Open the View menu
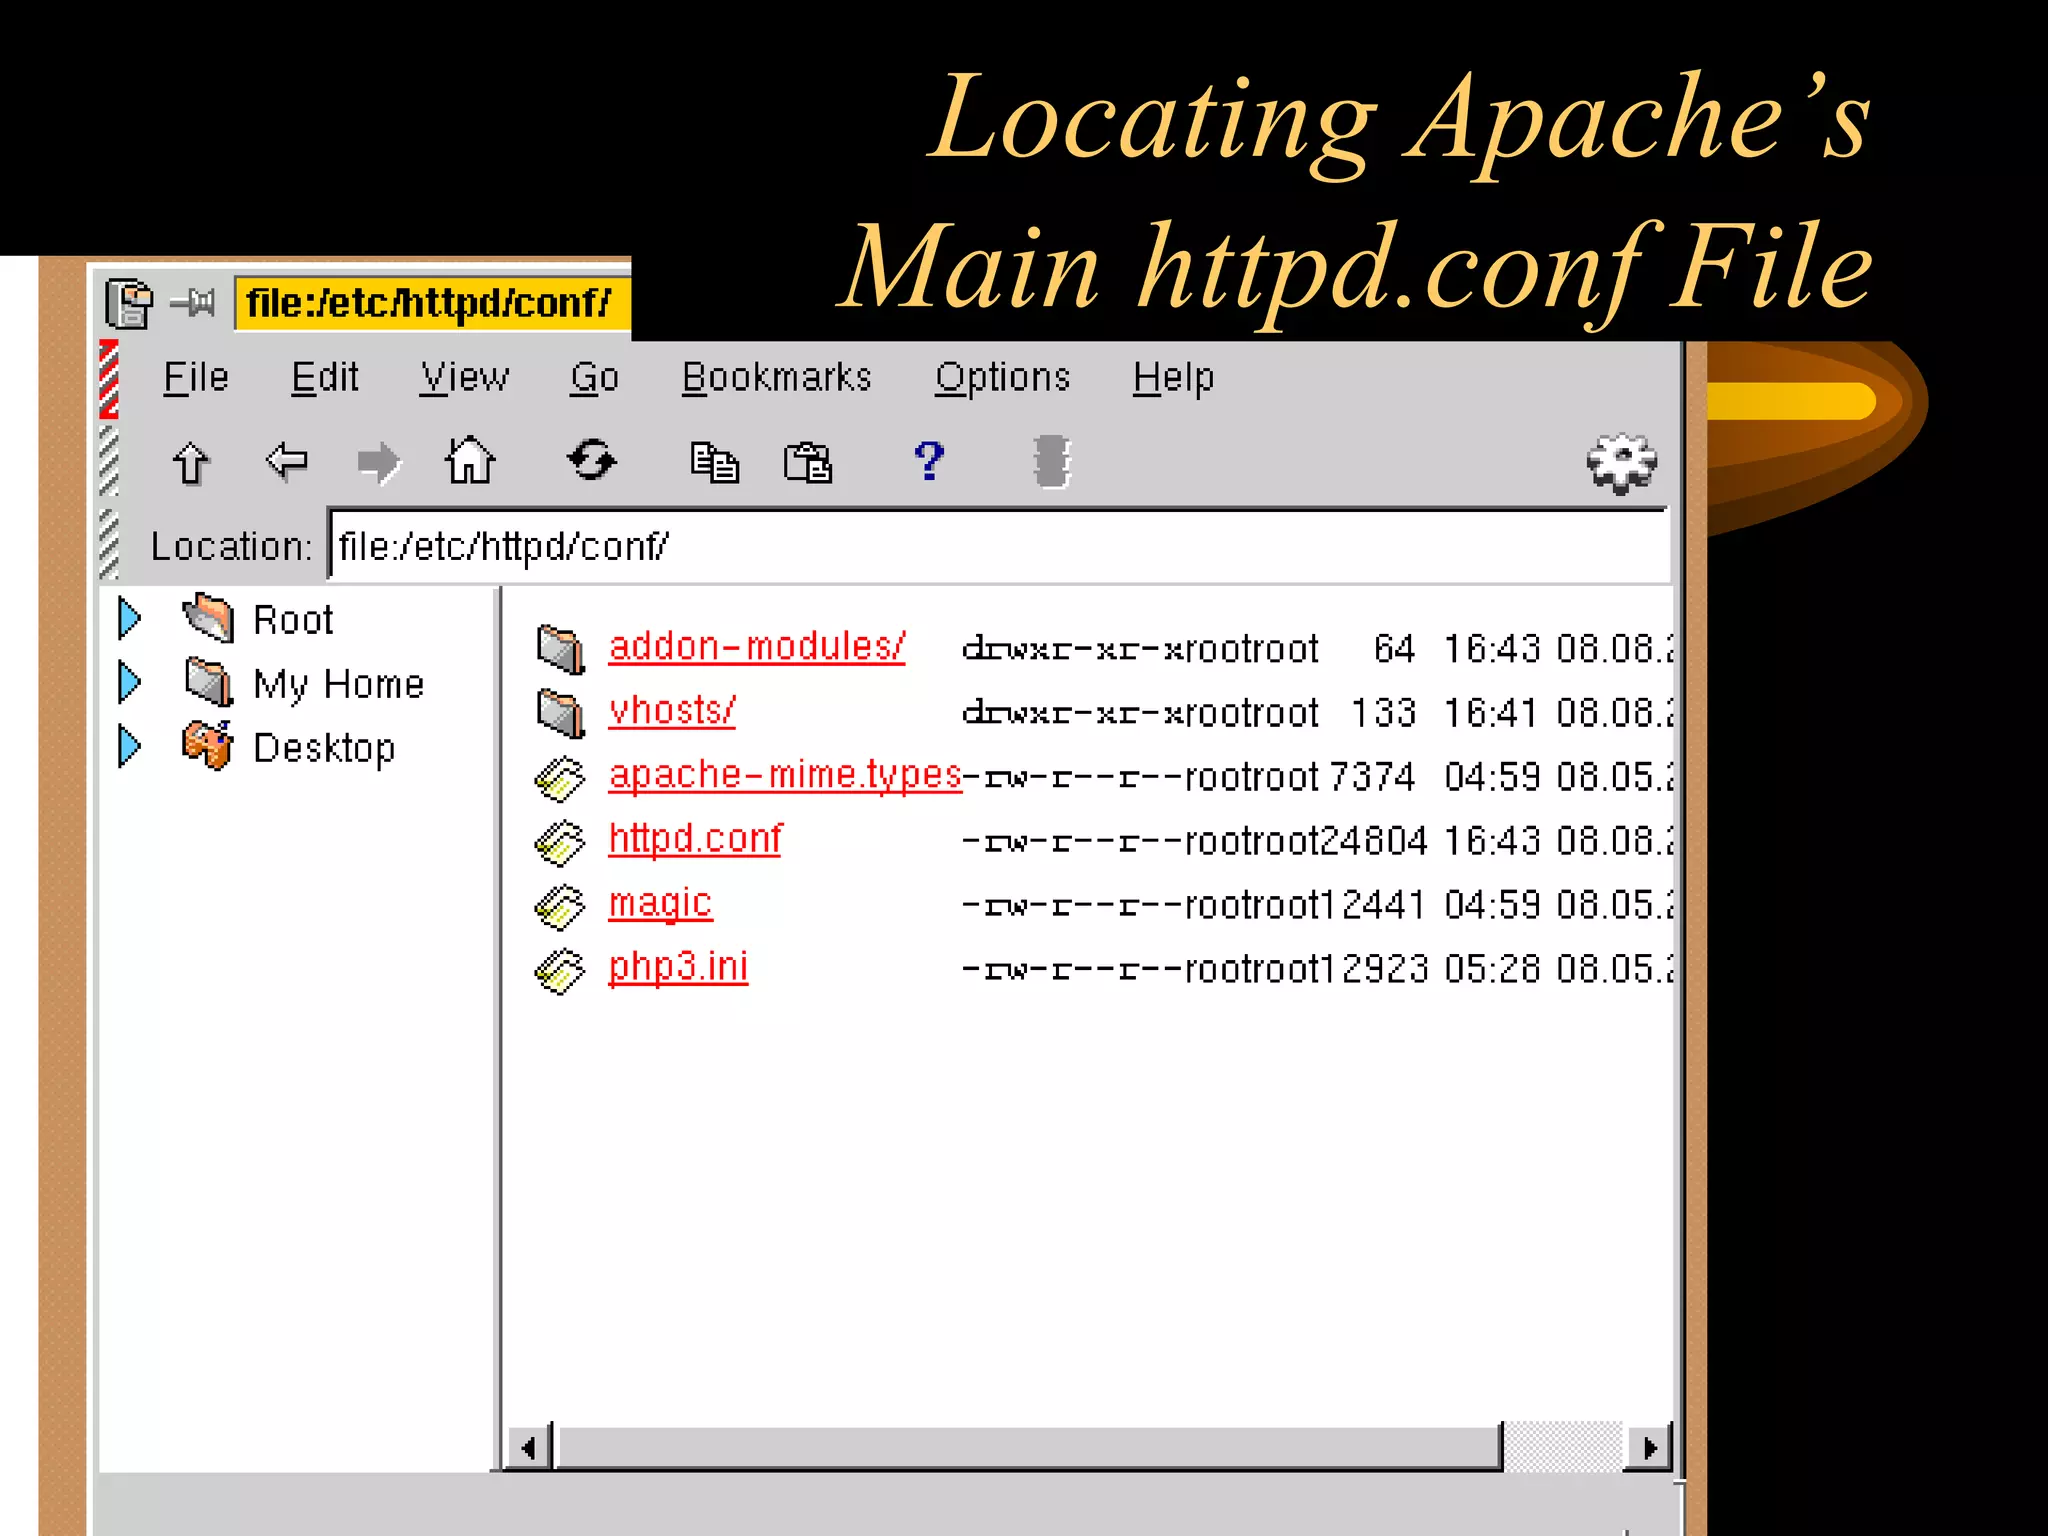Image resolution: width=2048 pixels, height=1536 pixels. coord(464,378)
